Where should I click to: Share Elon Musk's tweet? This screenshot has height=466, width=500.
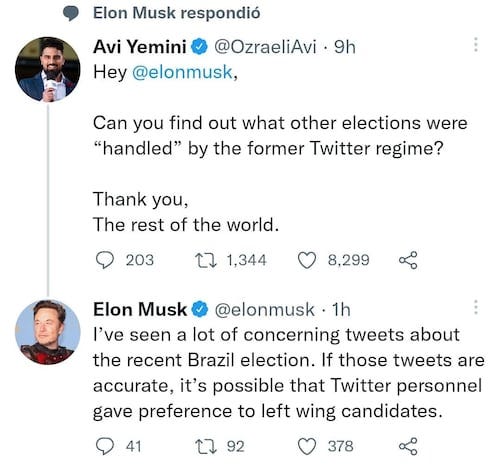click(x=408, y=446)
